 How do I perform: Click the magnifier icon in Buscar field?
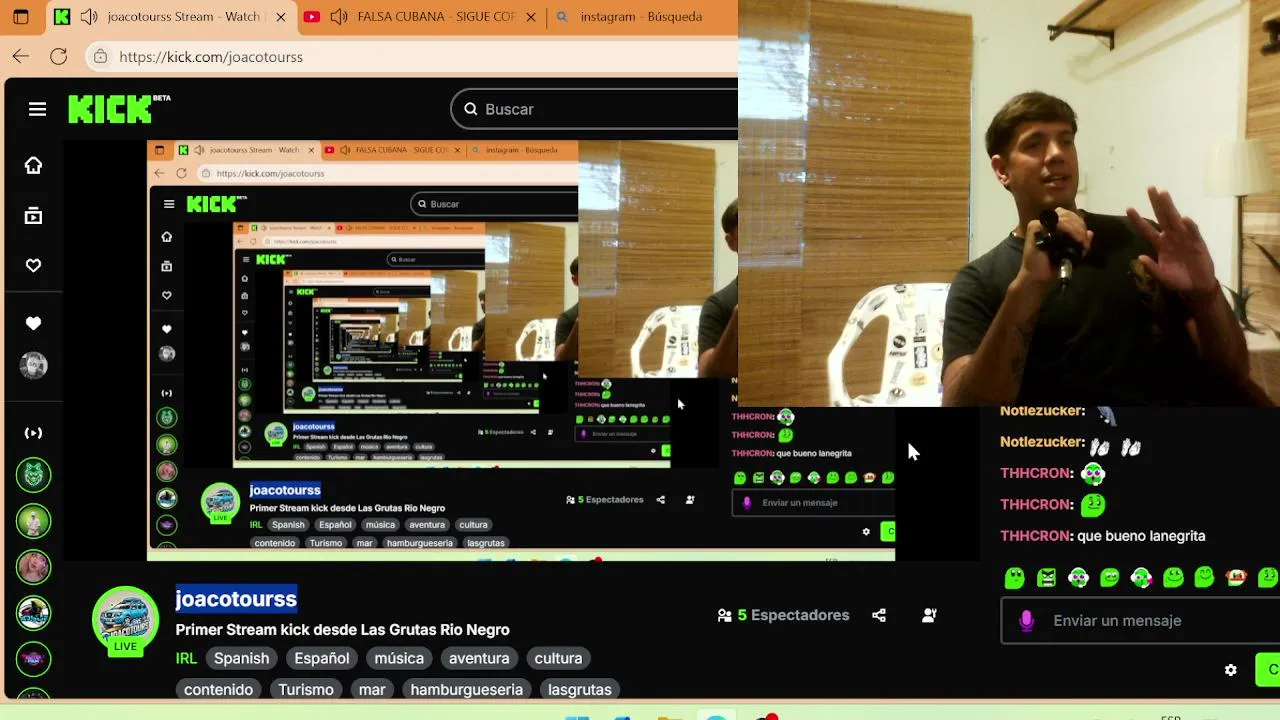(470, 109)
